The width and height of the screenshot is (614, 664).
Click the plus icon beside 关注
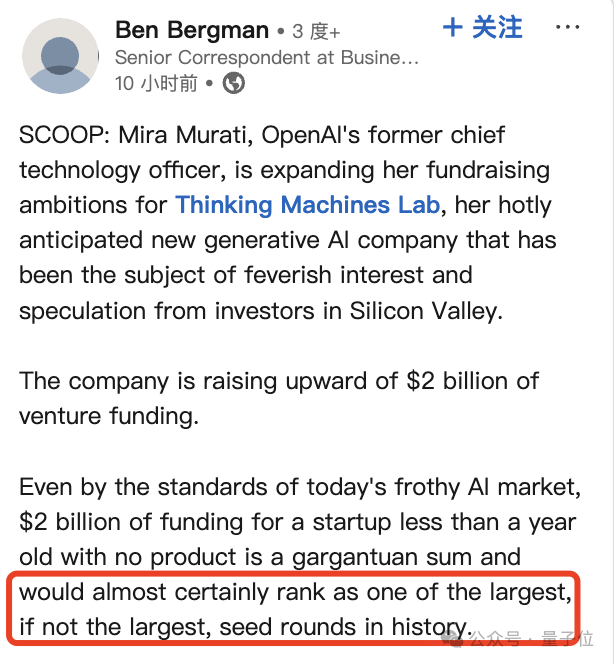452,28
